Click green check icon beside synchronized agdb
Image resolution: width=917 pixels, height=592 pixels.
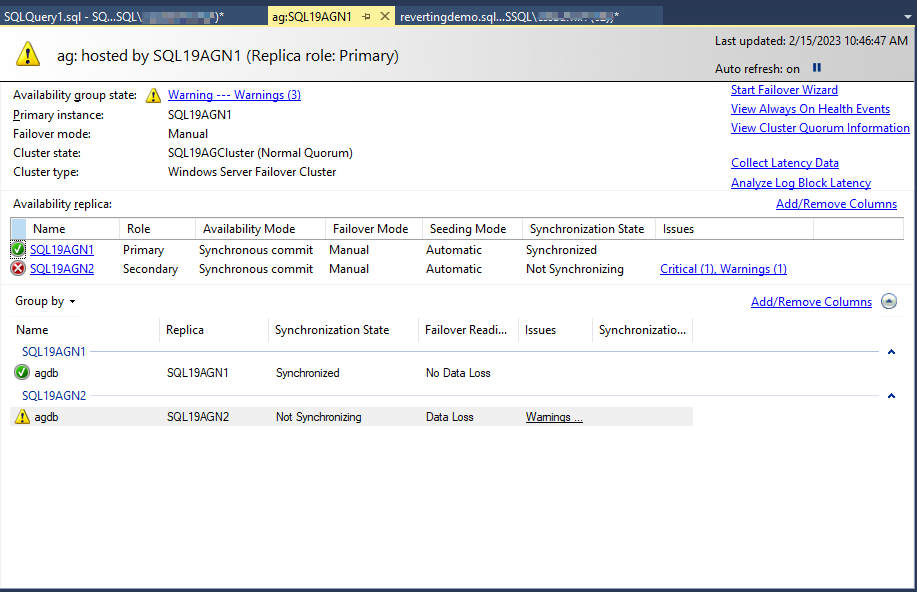point(22,373)
